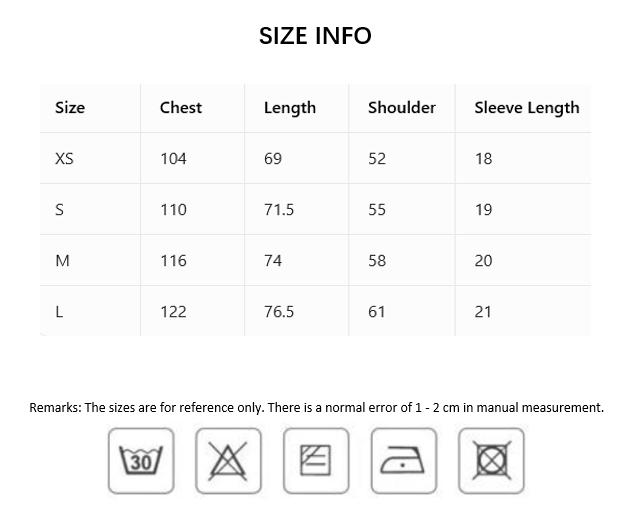Viewport: 631px width, 506px height.
Task: Select the L size row label
Action: click(59, 312)
